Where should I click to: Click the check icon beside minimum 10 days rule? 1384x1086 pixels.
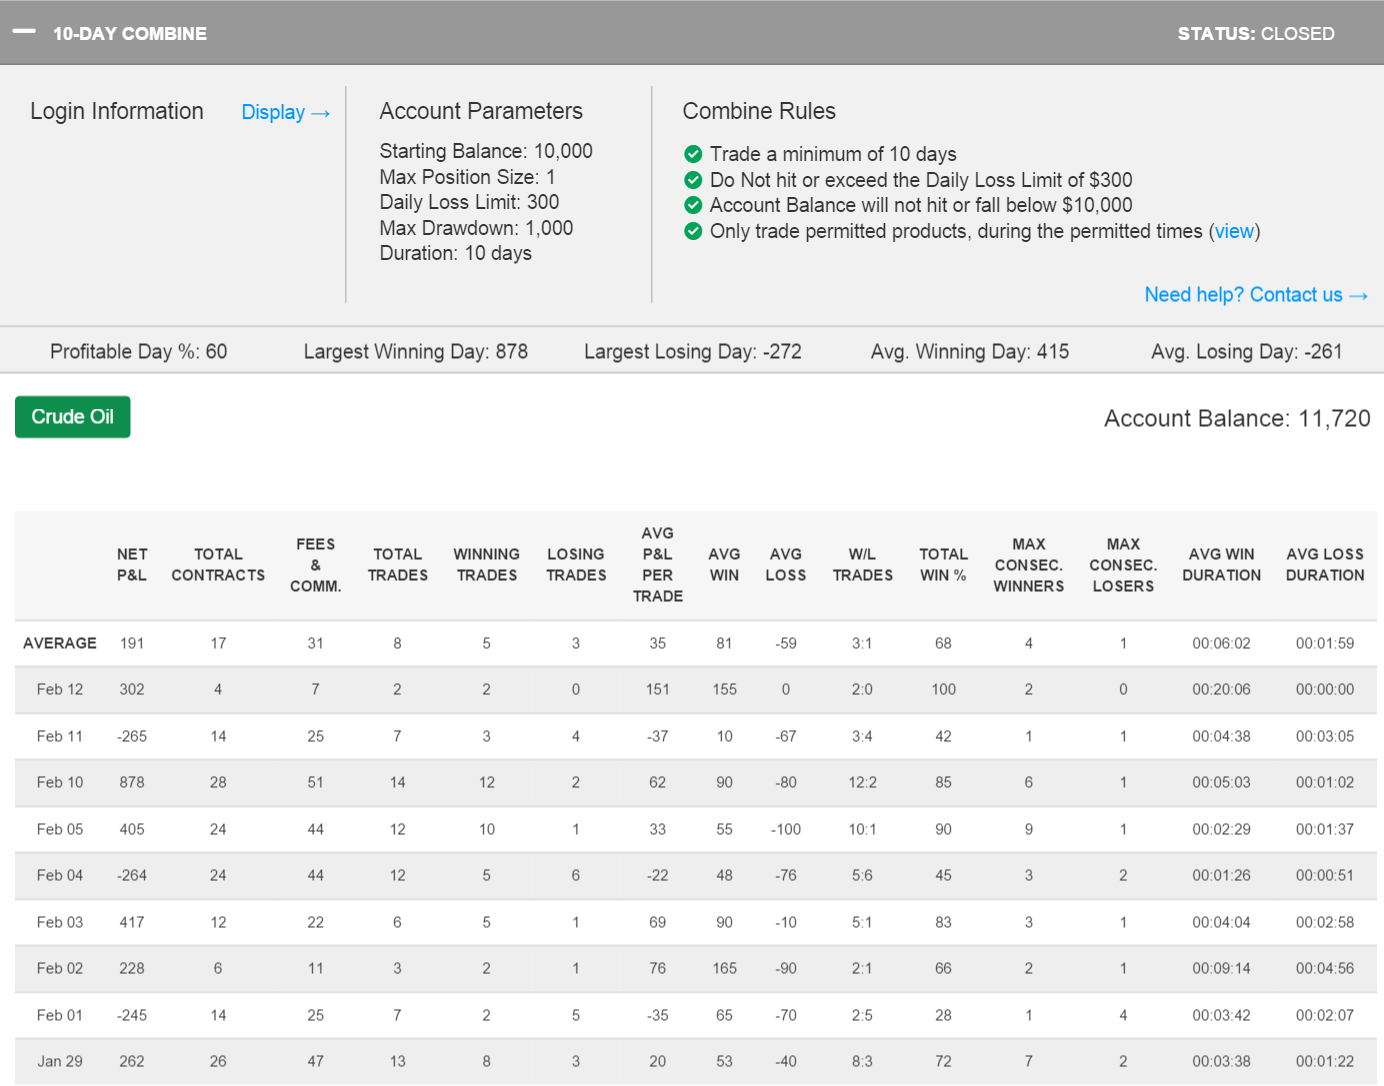coord(693,154)
